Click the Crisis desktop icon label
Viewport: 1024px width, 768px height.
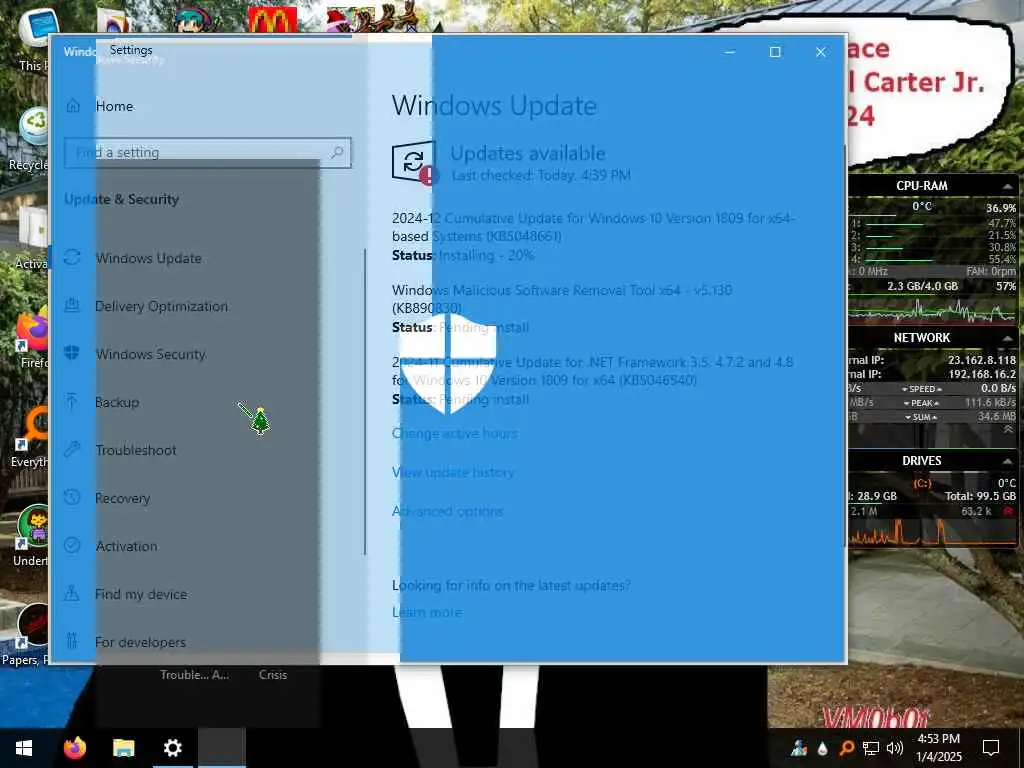pos(272,675)
